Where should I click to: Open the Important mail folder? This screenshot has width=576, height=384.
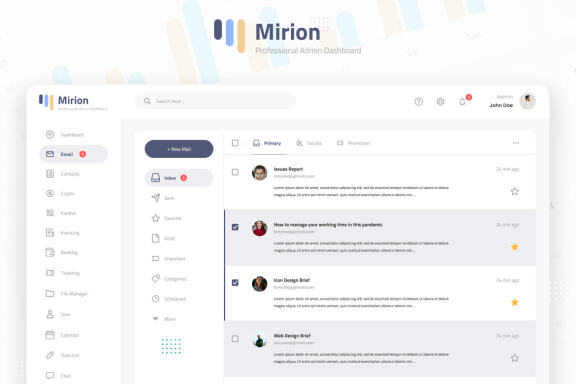tap(169, 259)
